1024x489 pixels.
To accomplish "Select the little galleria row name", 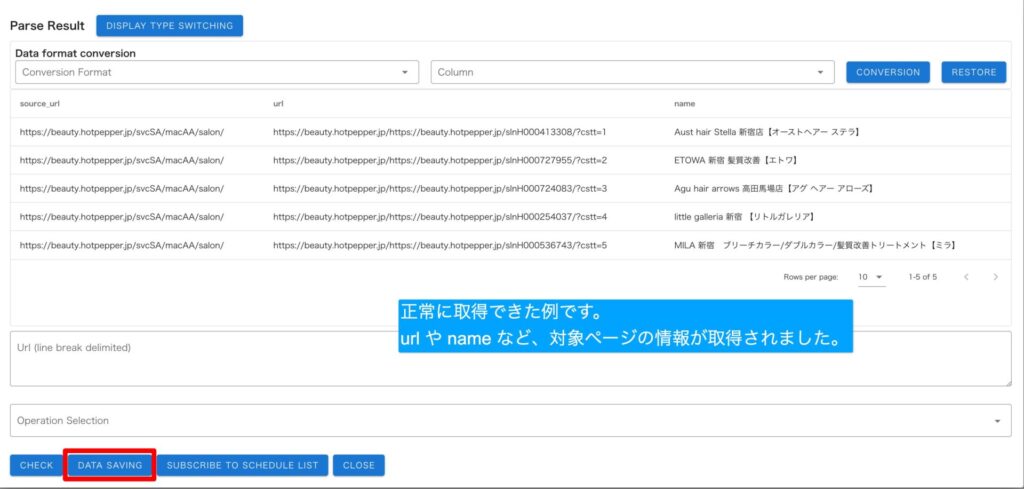I will [745, 217].
